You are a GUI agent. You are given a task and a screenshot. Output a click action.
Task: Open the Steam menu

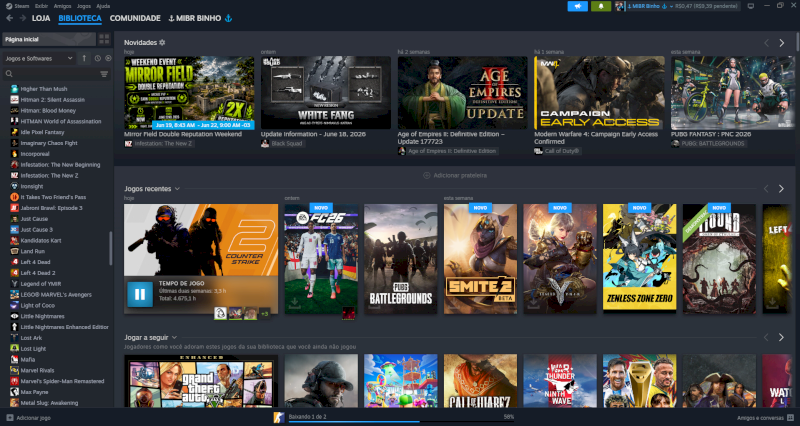[22, 6]
